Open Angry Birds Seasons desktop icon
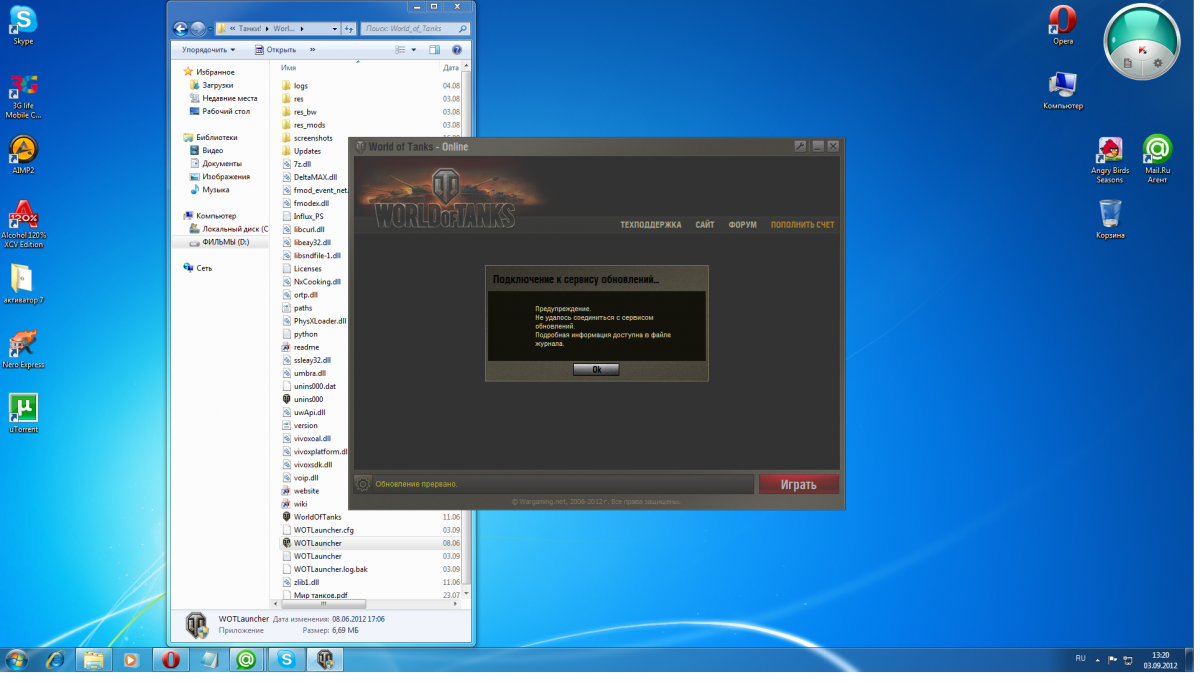Viewport: 1200px width, 682px height. point(1109,150)
